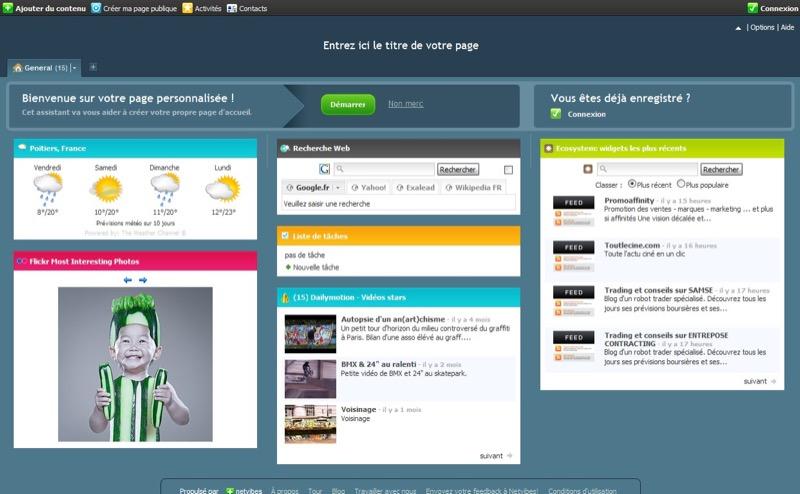Select the Plus récent radio button
Screen dimensions: 800x494
(632, 184)
